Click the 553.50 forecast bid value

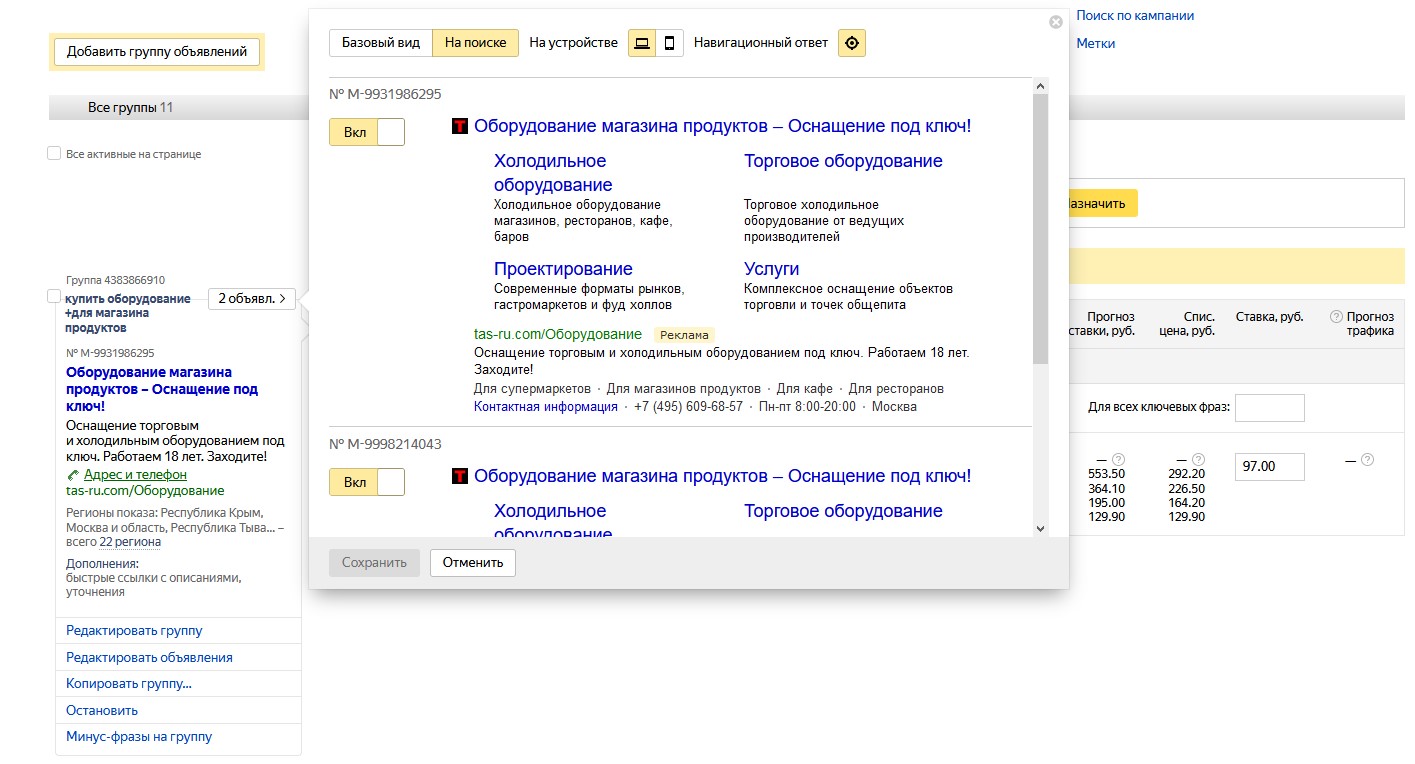(x=1106, y=474)
